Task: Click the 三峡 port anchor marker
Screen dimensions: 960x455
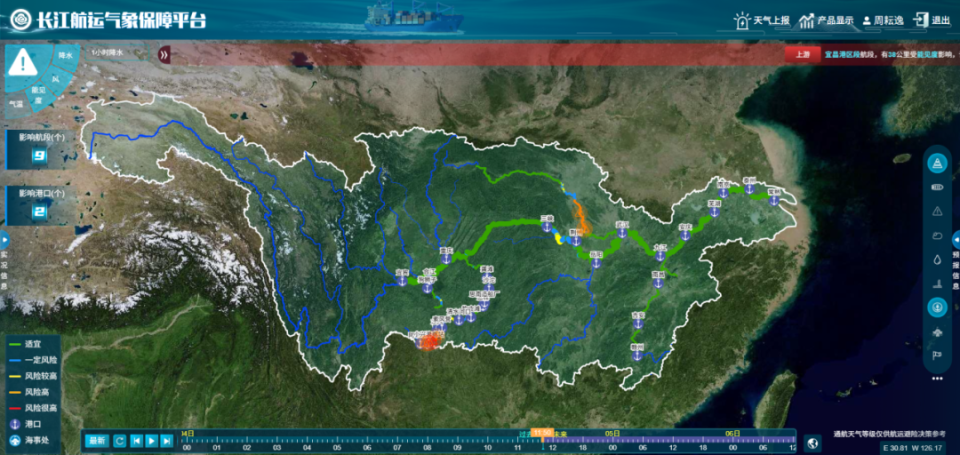Action: tap(546, 227)
